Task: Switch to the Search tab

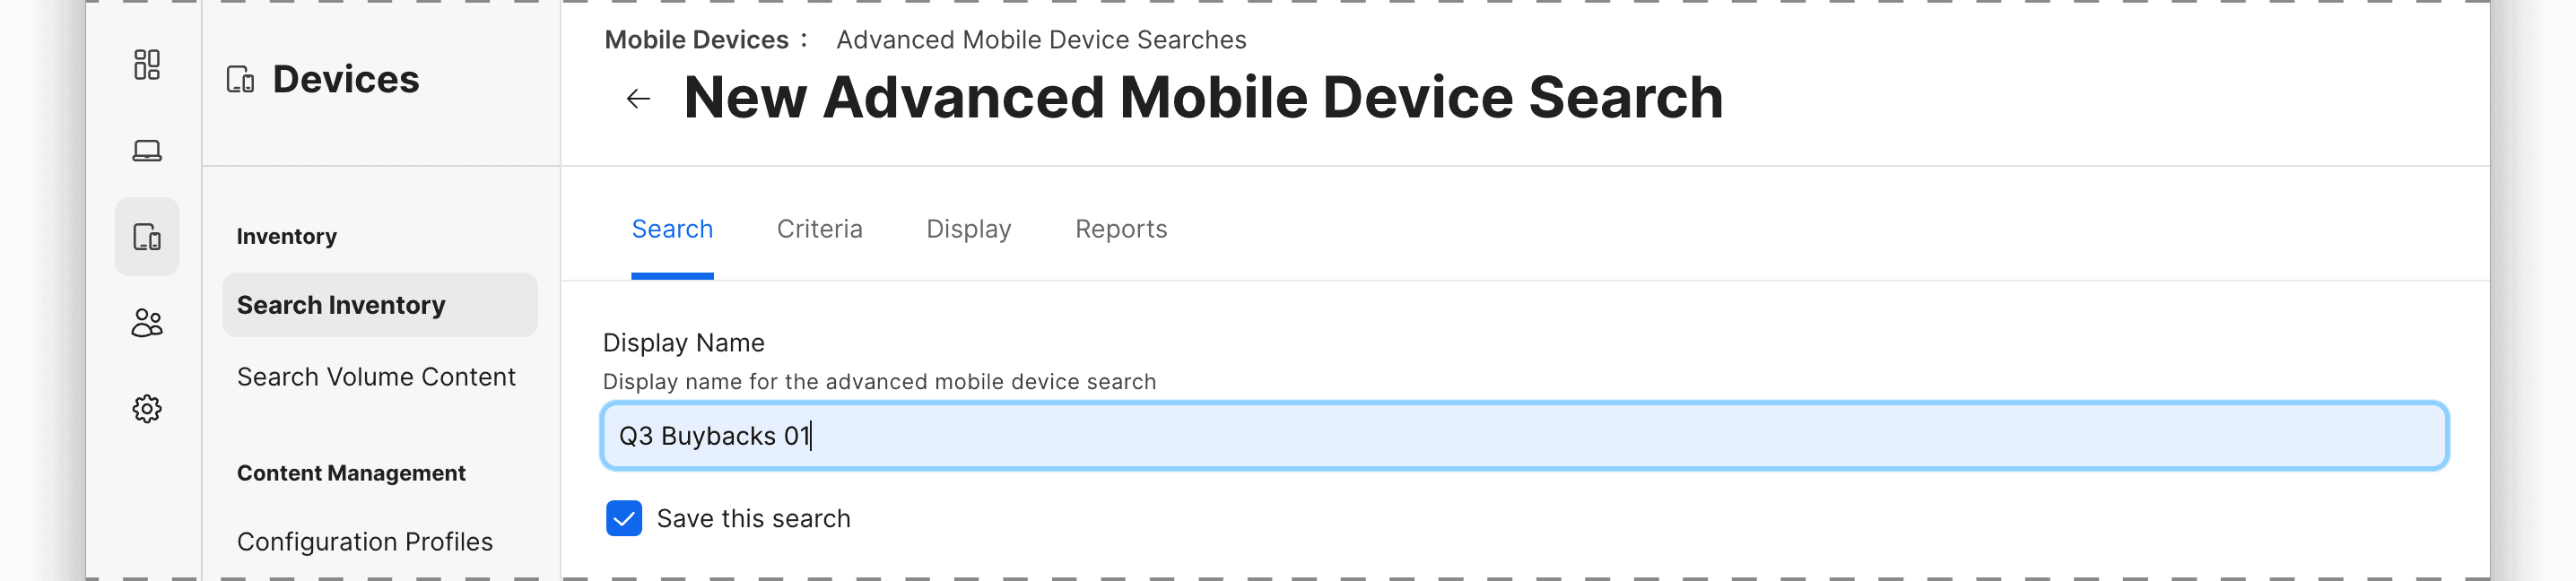Action: click(x=672, y=229)
